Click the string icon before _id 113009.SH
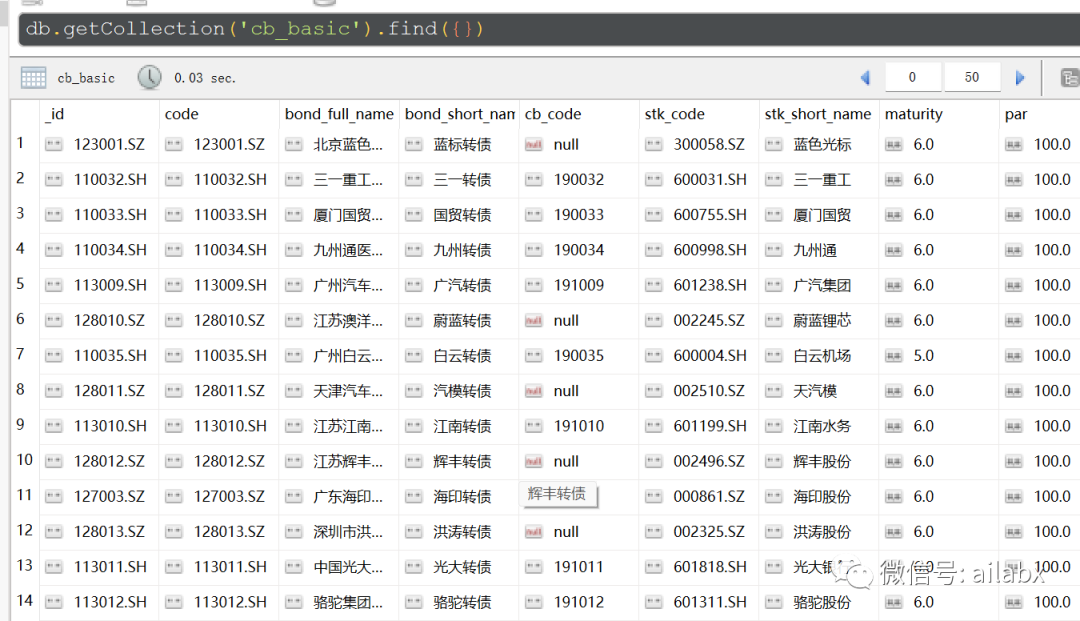Viewport: 1080px width, 621px height. (54, 285)
